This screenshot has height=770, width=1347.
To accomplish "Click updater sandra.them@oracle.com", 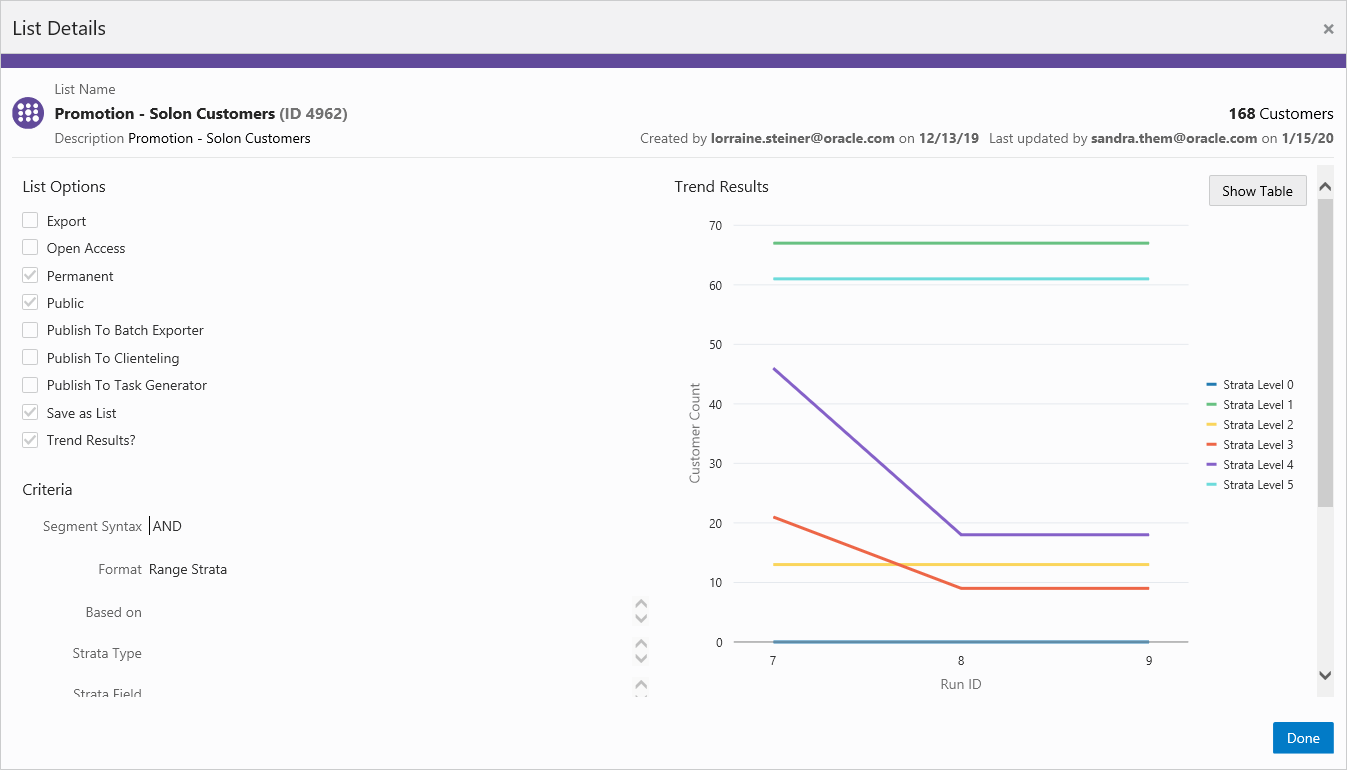I will click(x=1174, y=138).
